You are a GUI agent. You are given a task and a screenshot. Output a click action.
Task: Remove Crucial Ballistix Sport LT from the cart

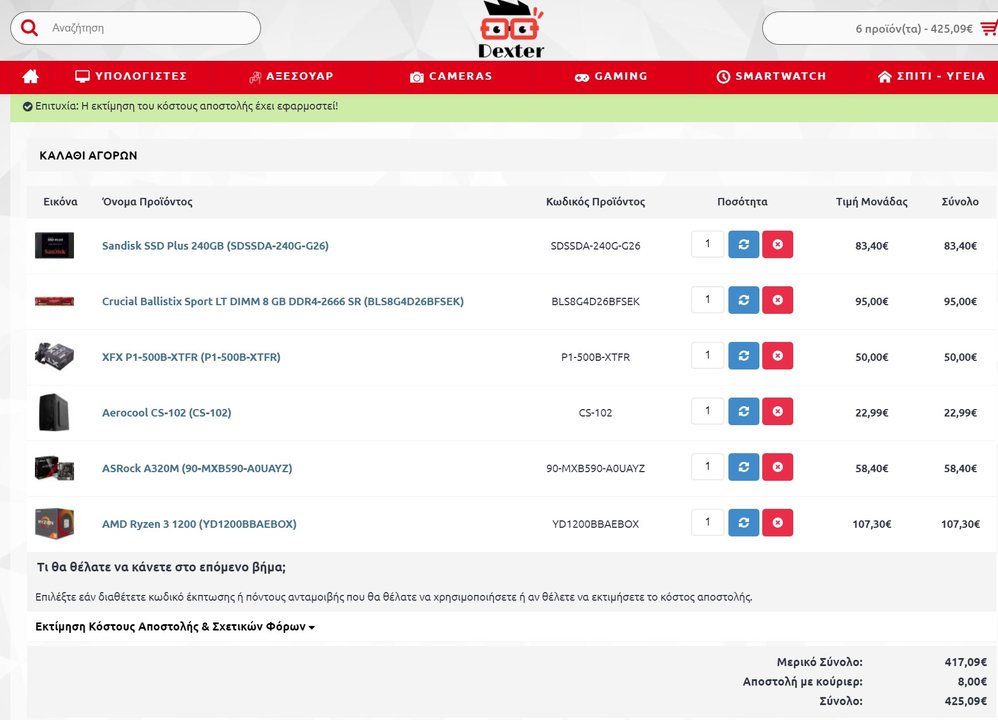[x=778, y=300]
